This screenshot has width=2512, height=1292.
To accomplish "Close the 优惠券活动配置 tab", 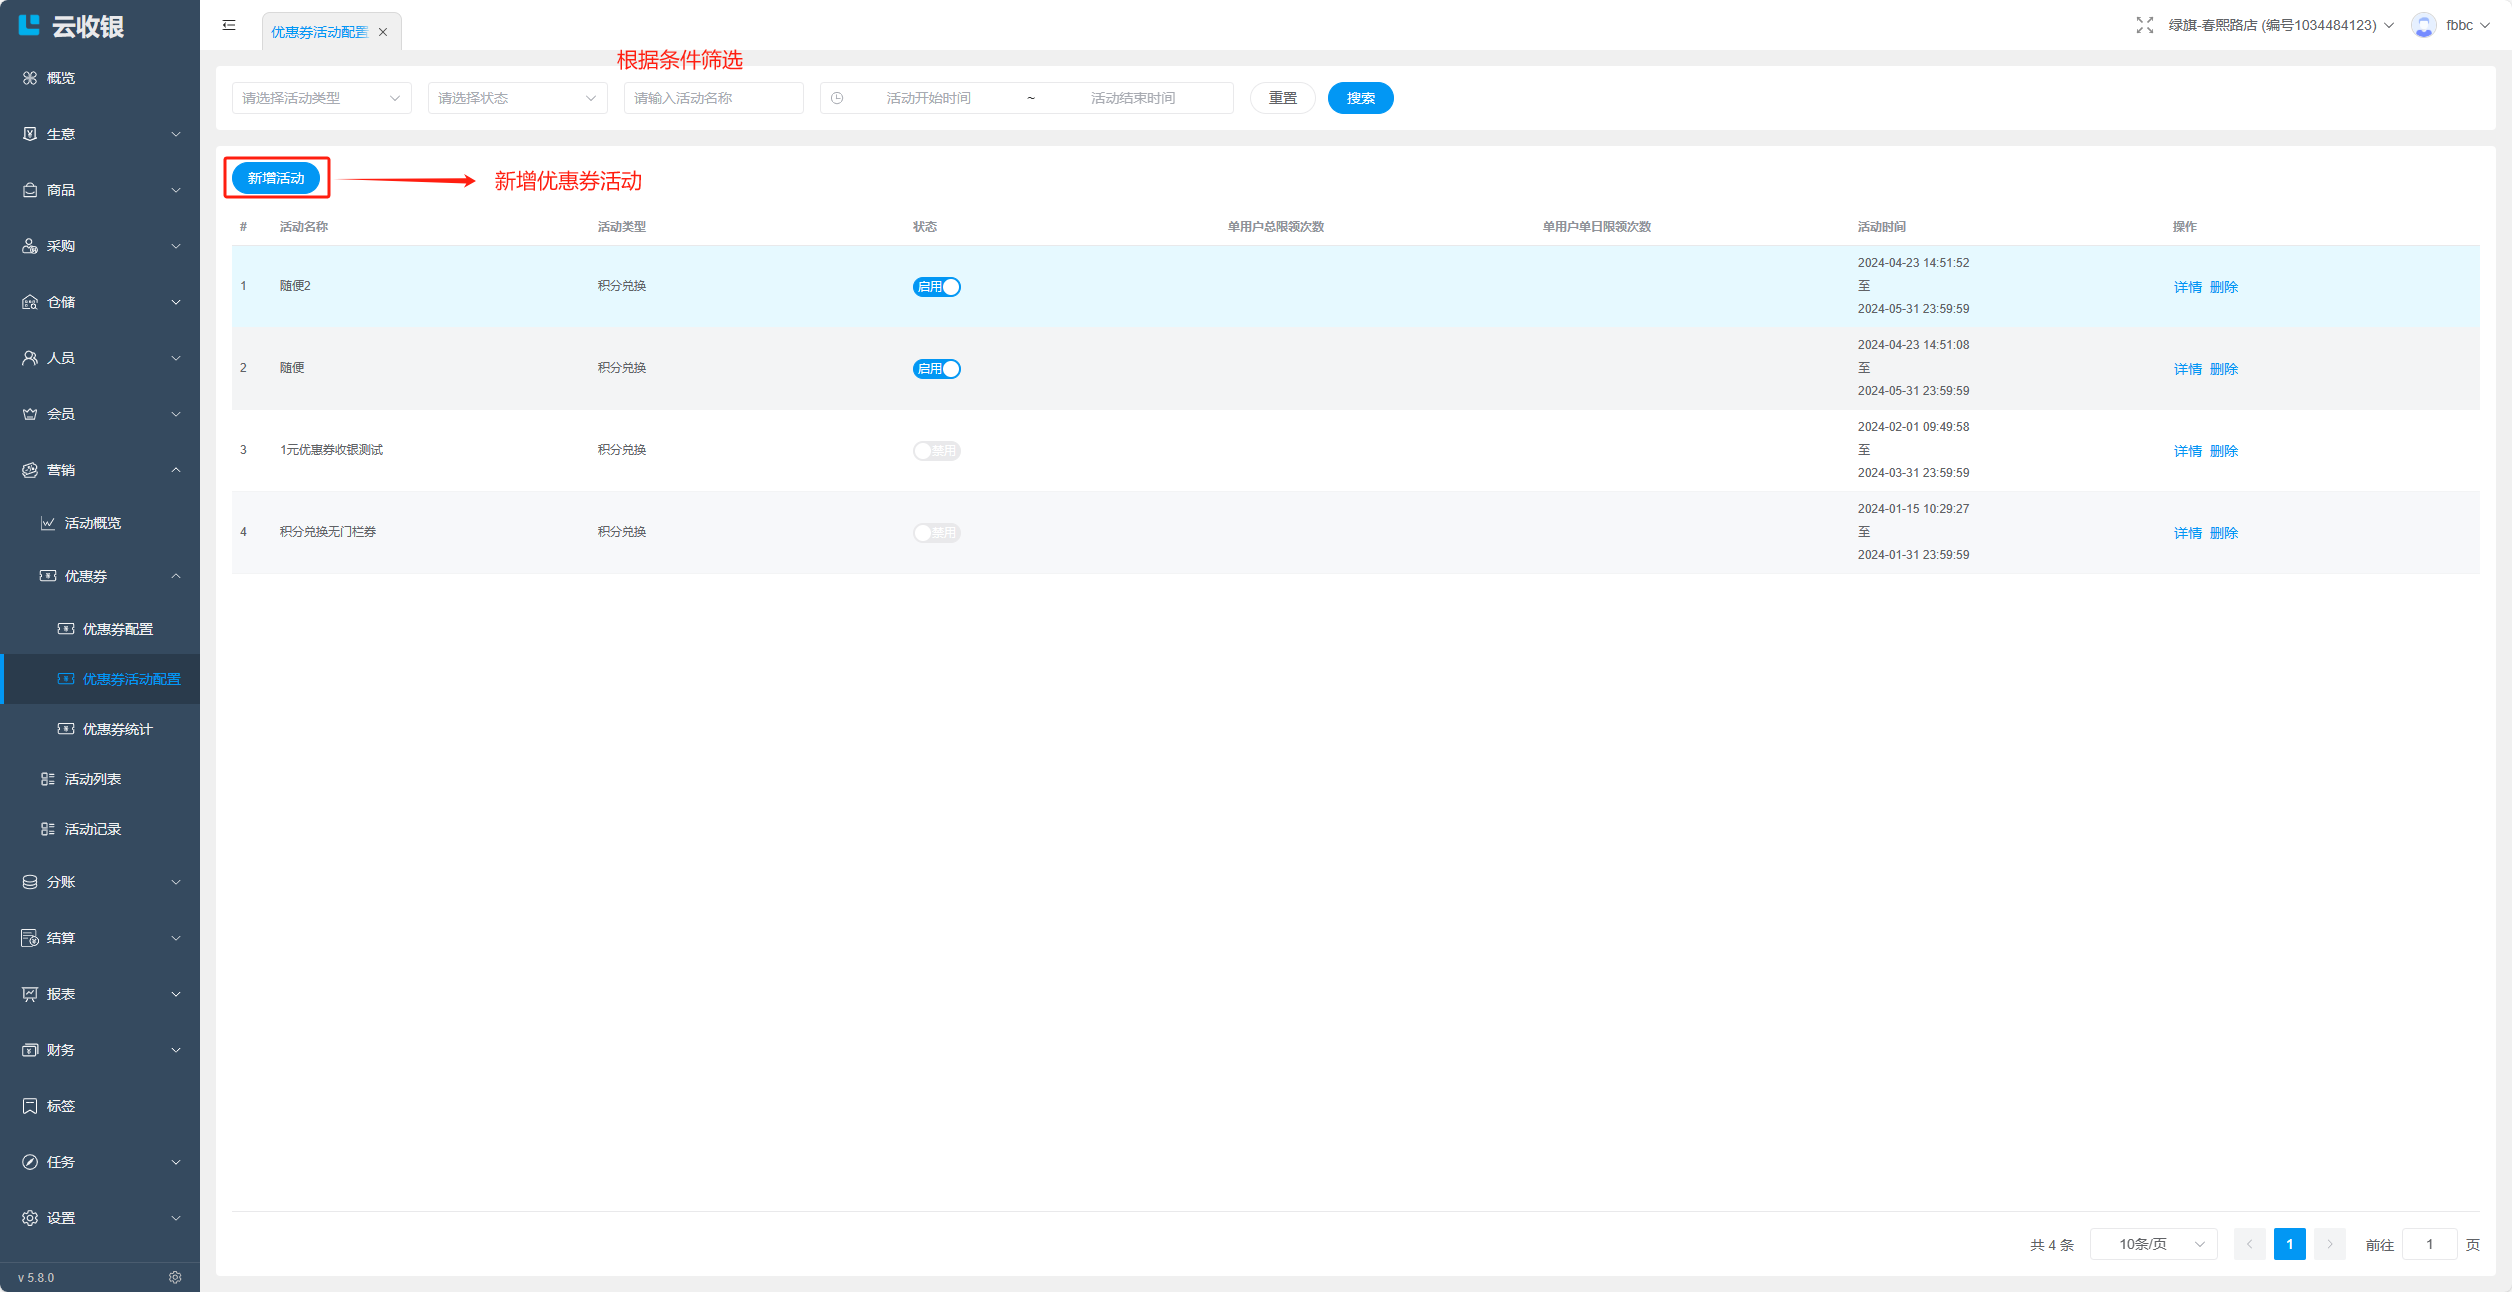I will pos(383,32).
